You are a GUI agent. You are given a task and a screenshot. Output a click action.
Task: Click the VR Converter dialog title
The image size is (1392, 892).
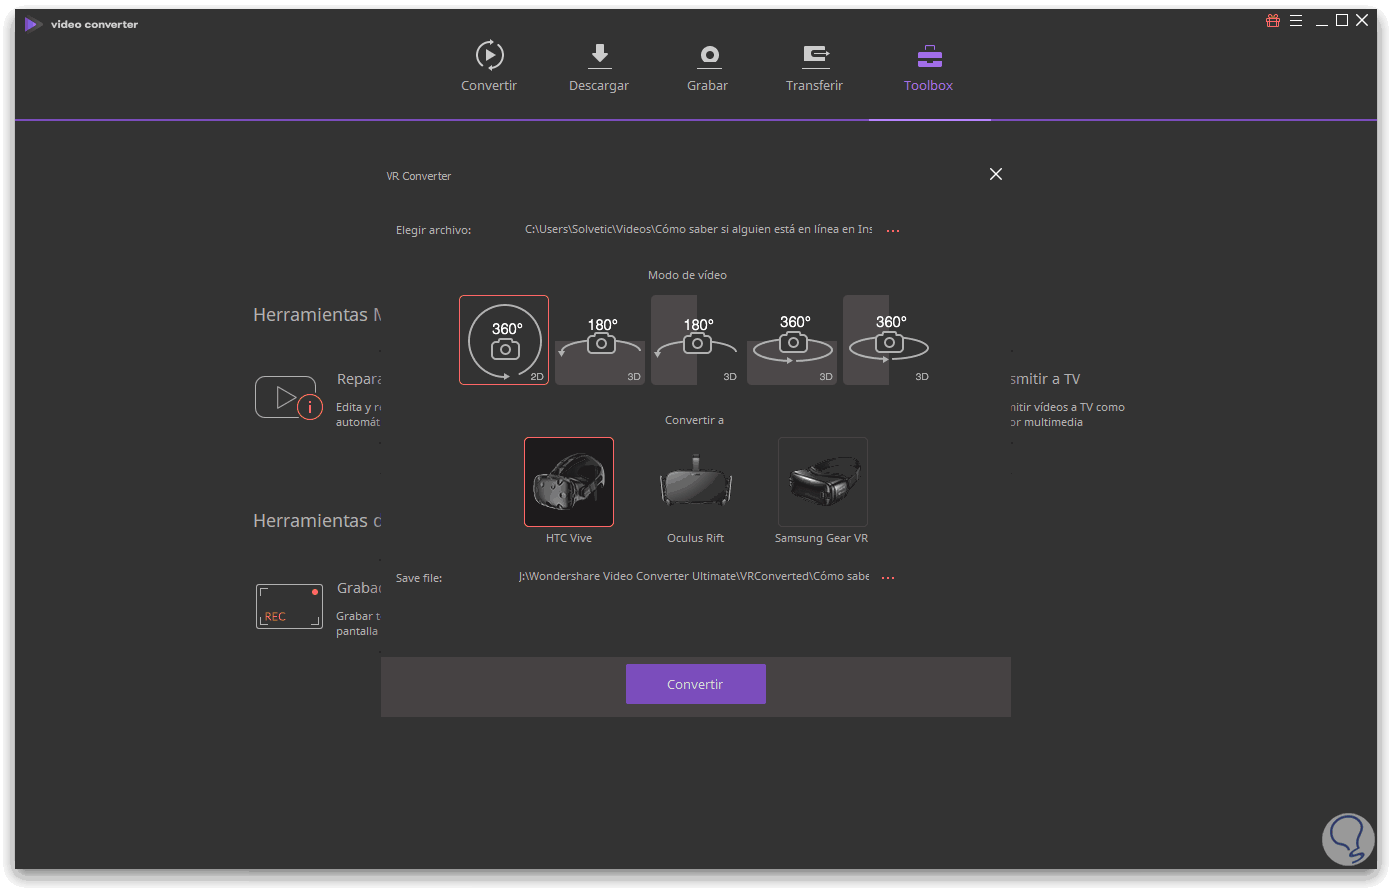[x=419, y=176]
